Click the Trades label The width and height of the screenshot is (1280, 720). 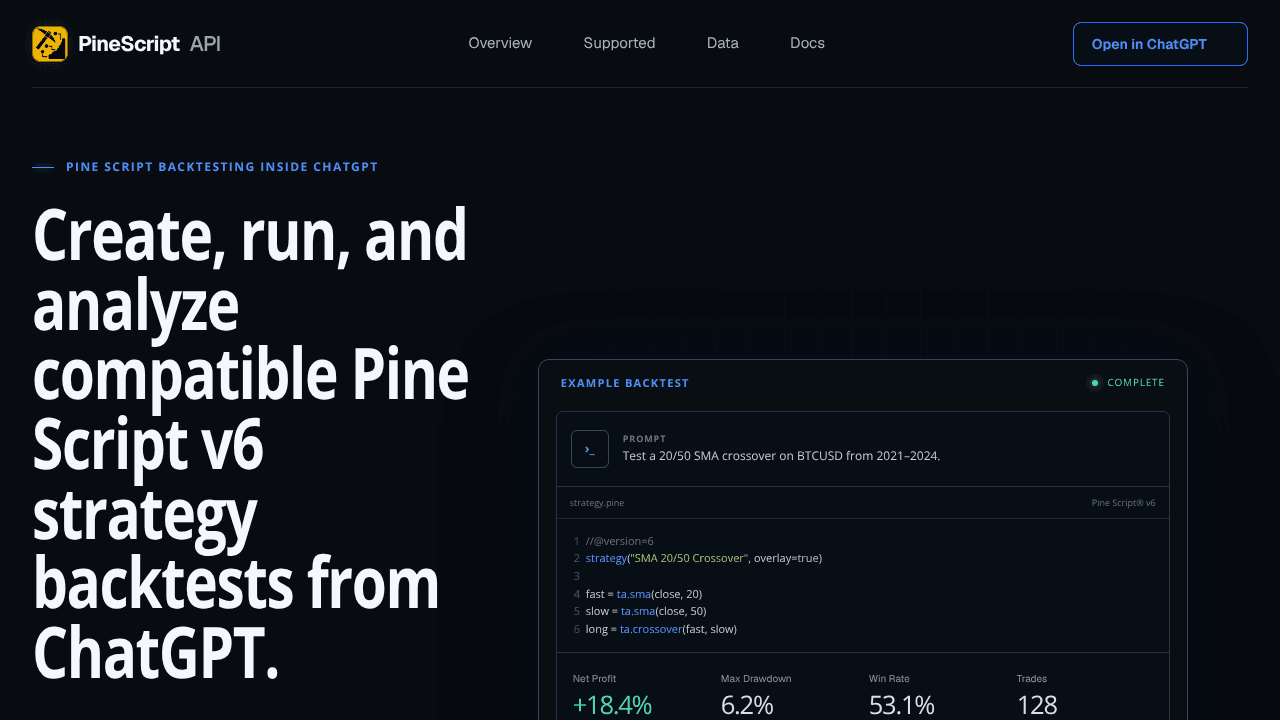point(1032,679)
